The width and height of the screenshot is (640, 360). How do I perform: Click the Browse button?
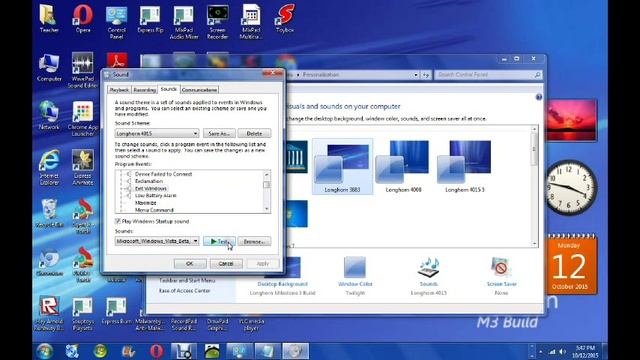click(x=254, y=241)
